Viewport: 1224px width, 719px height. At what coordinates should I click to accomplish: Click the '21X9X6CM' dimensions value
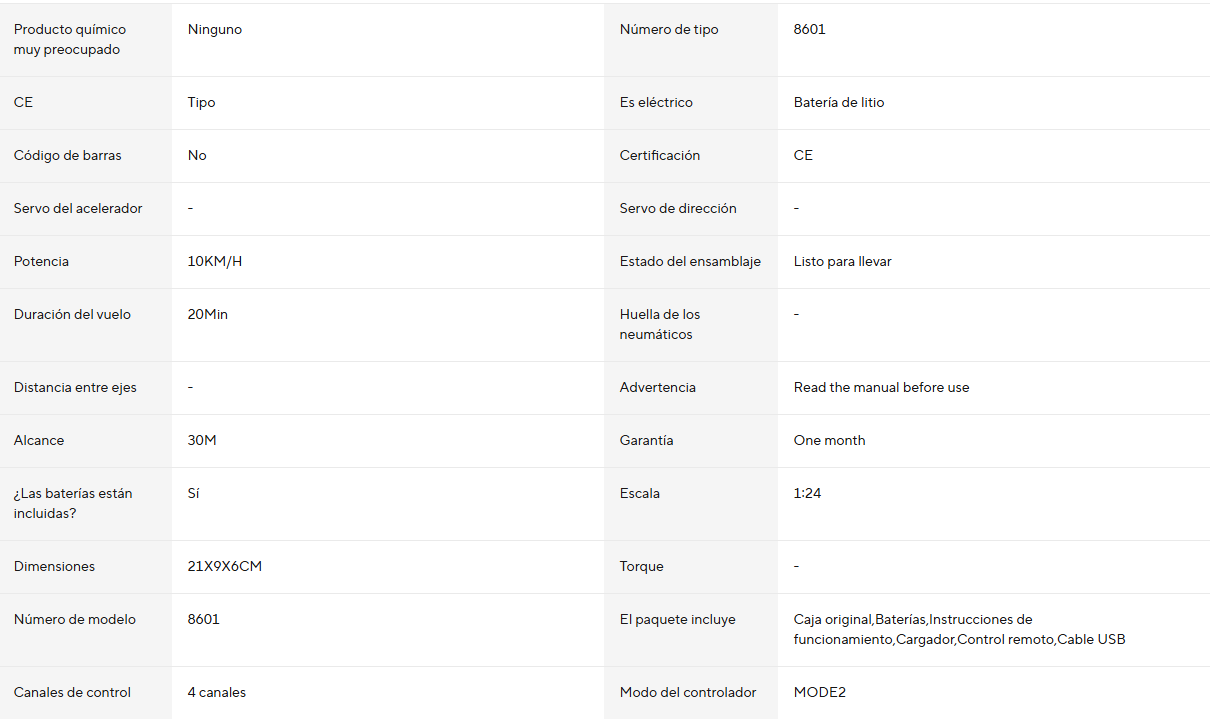click(224, 567)
